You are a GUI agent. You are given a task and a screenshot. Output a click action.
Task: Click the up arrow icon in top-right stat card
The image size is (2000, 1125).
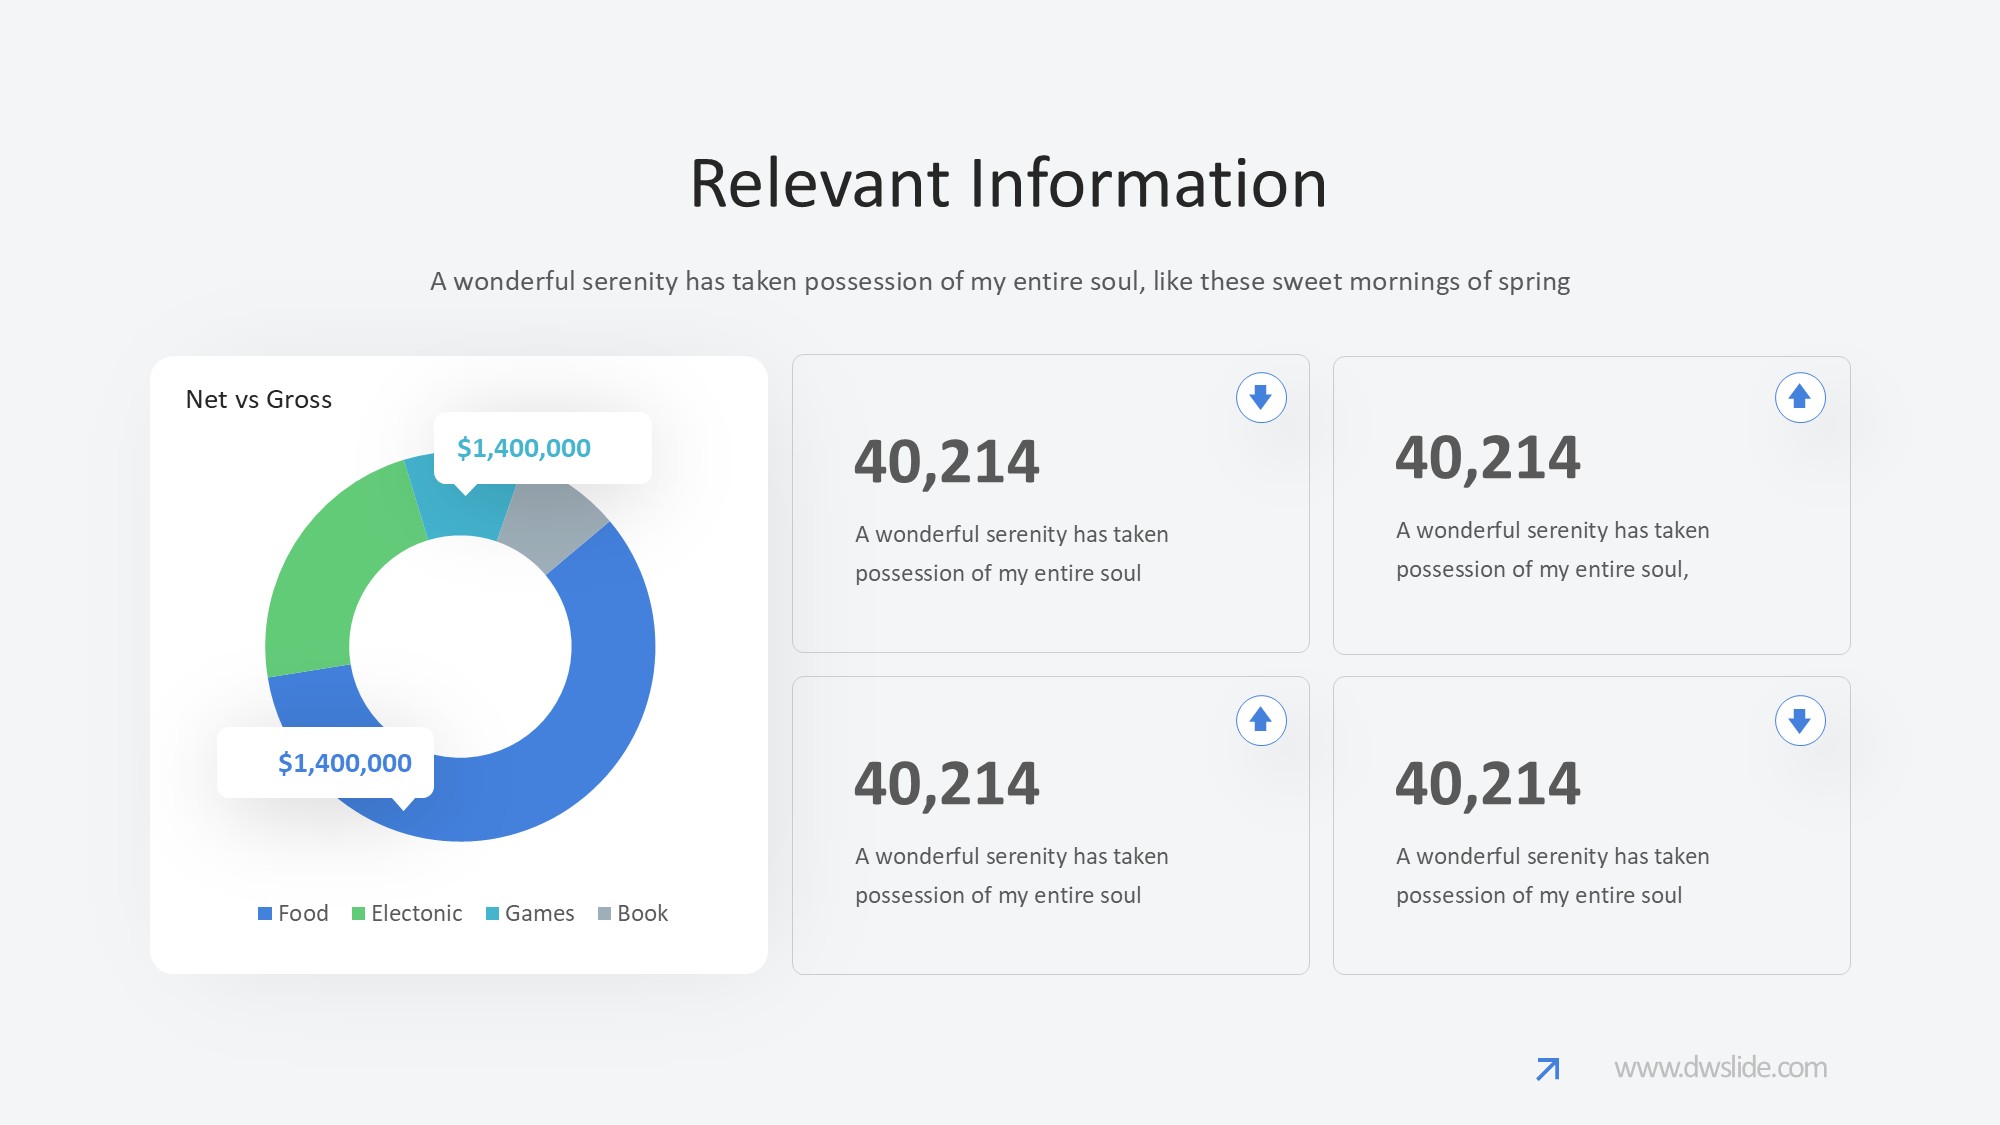tap(1800, 398)
